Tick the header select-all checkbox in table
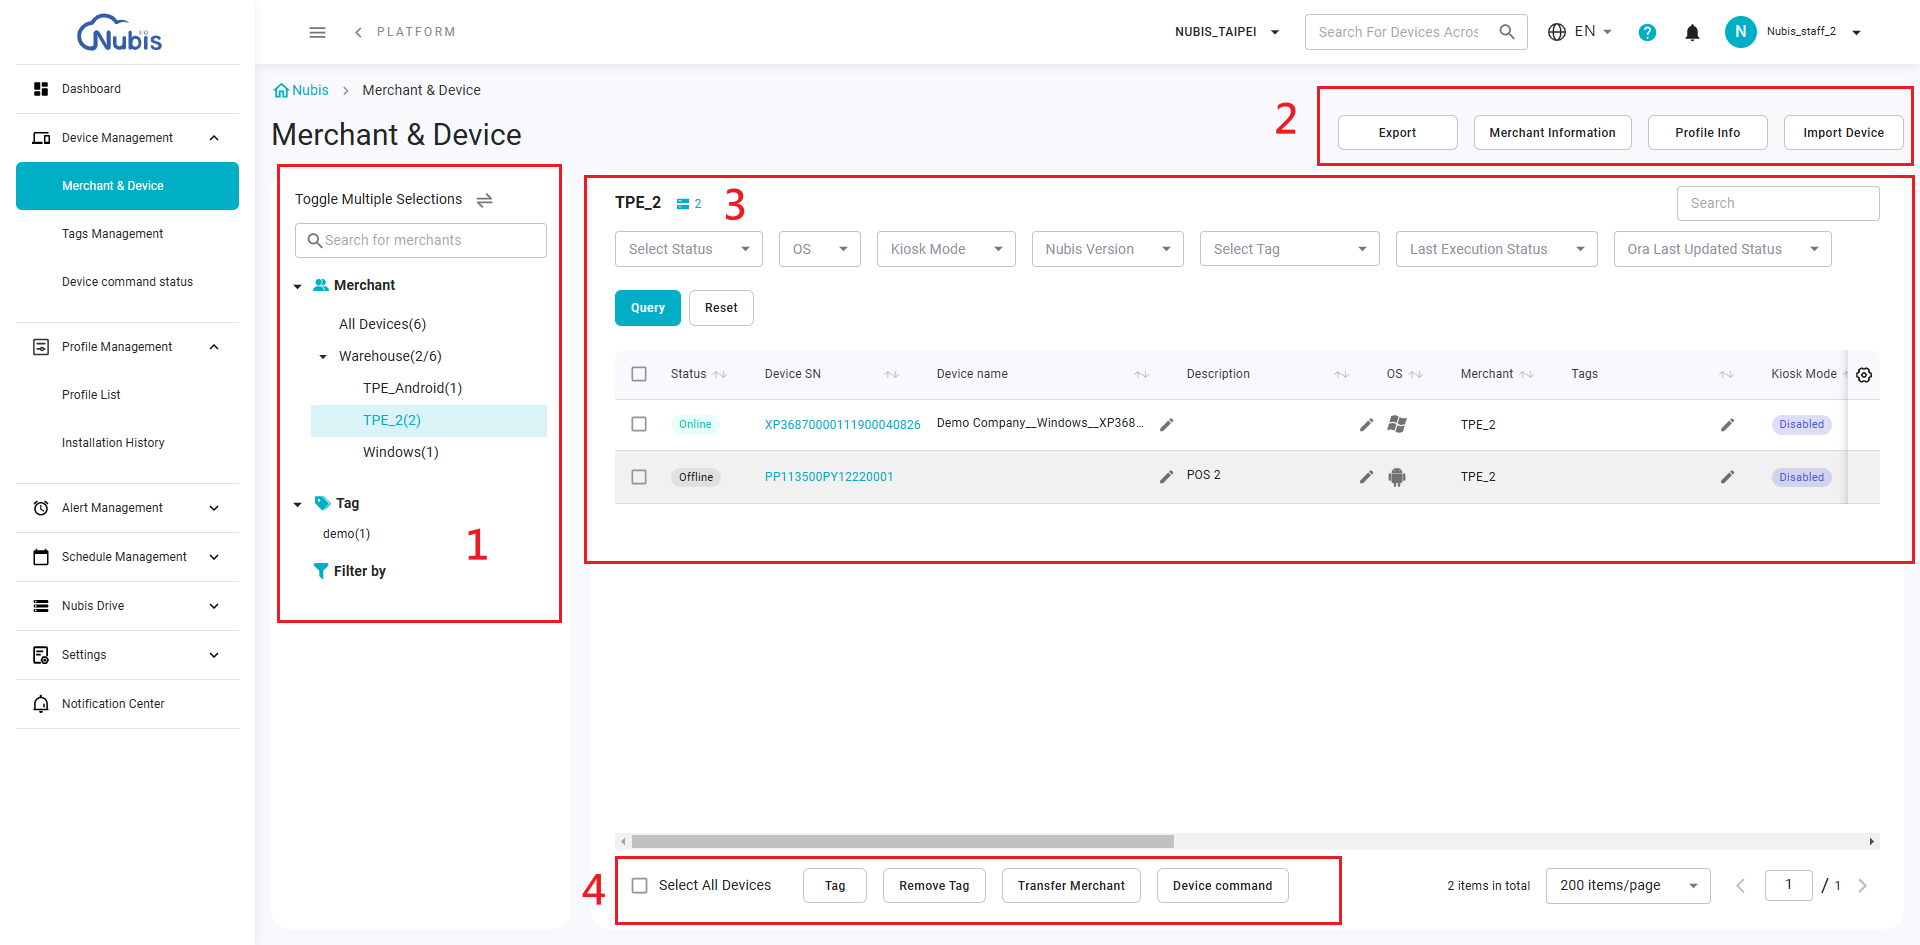This screenshot has width=1920, height=945. 639,374
